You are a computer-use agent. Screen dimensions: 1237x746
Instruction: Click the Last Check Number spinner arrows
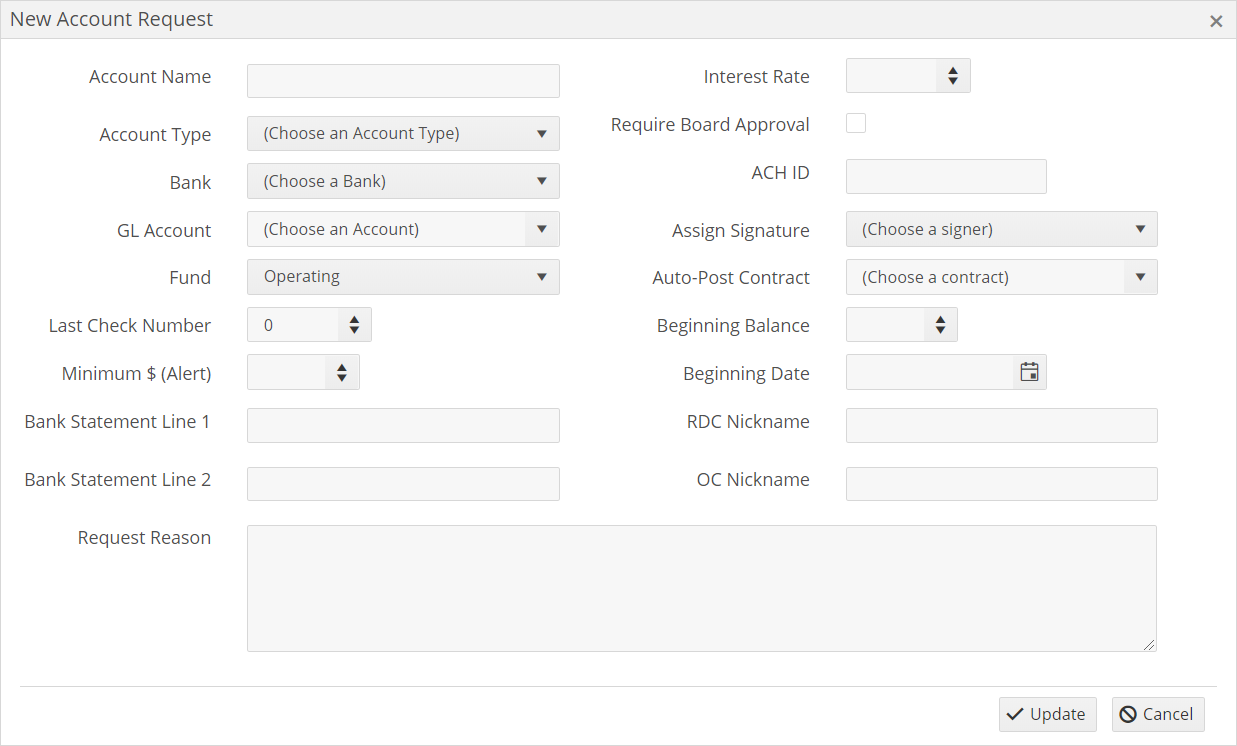point(354,325)
